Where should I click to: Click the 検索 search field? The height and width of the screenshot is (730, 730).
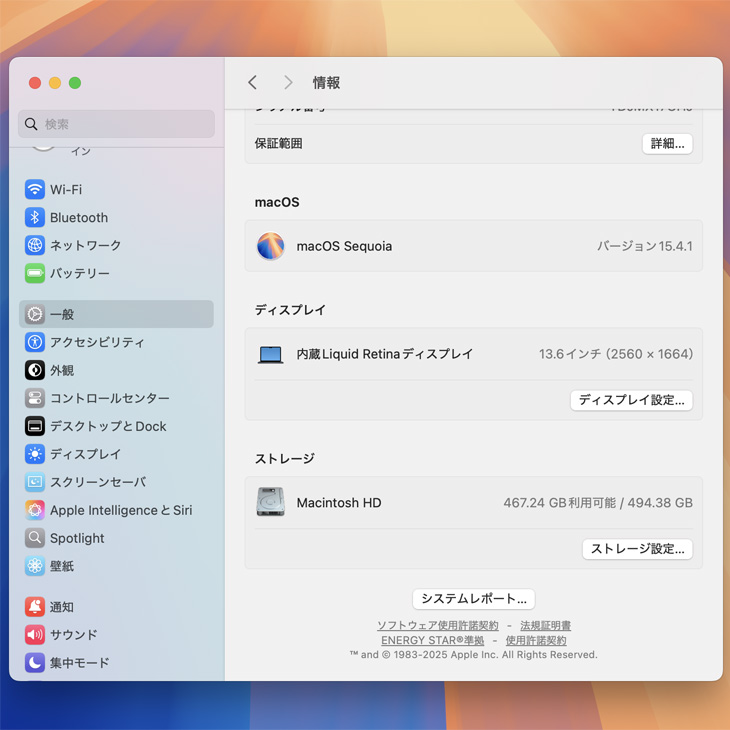pos(116,124)
